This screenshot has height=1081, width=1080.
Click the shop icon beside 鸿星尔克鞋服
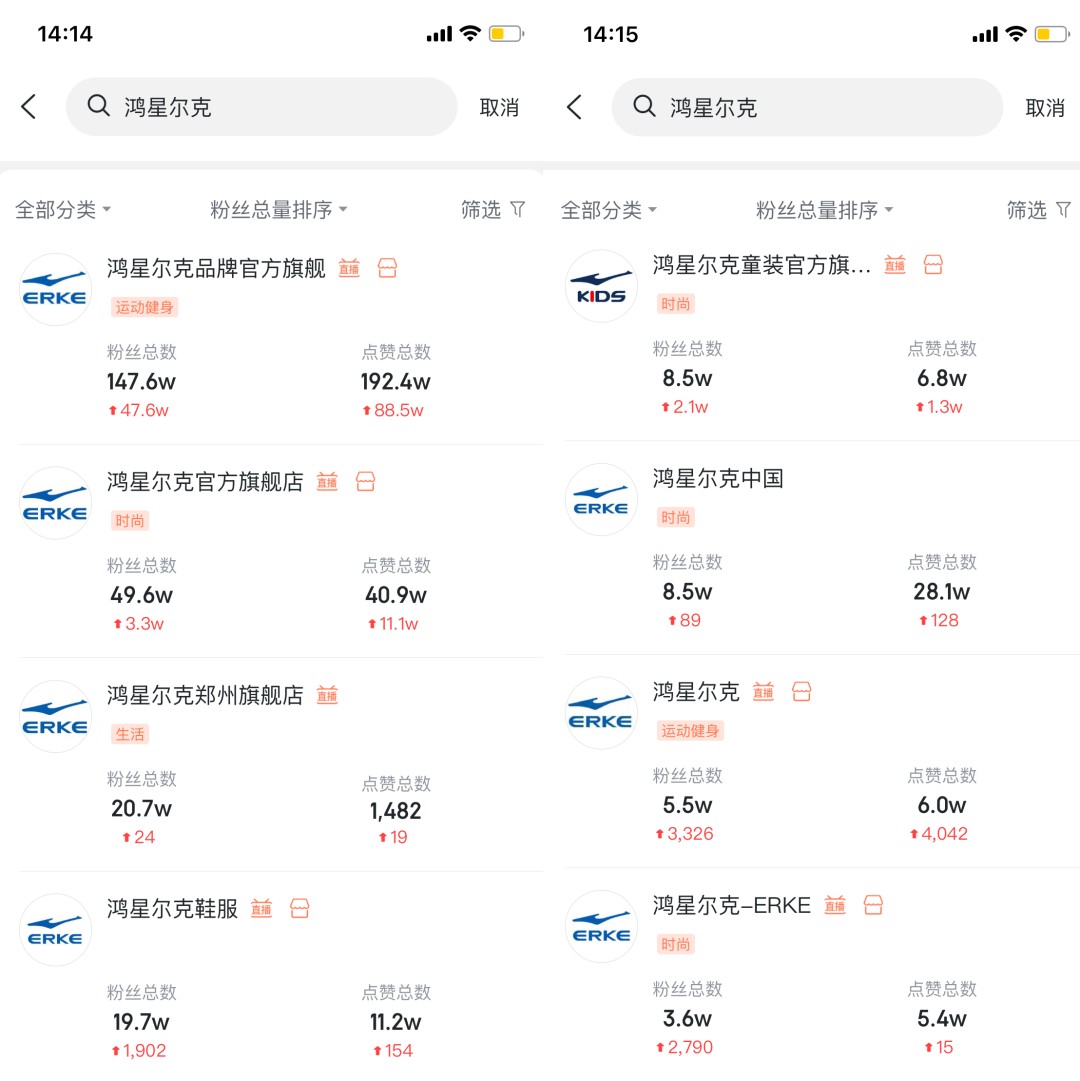300,908
